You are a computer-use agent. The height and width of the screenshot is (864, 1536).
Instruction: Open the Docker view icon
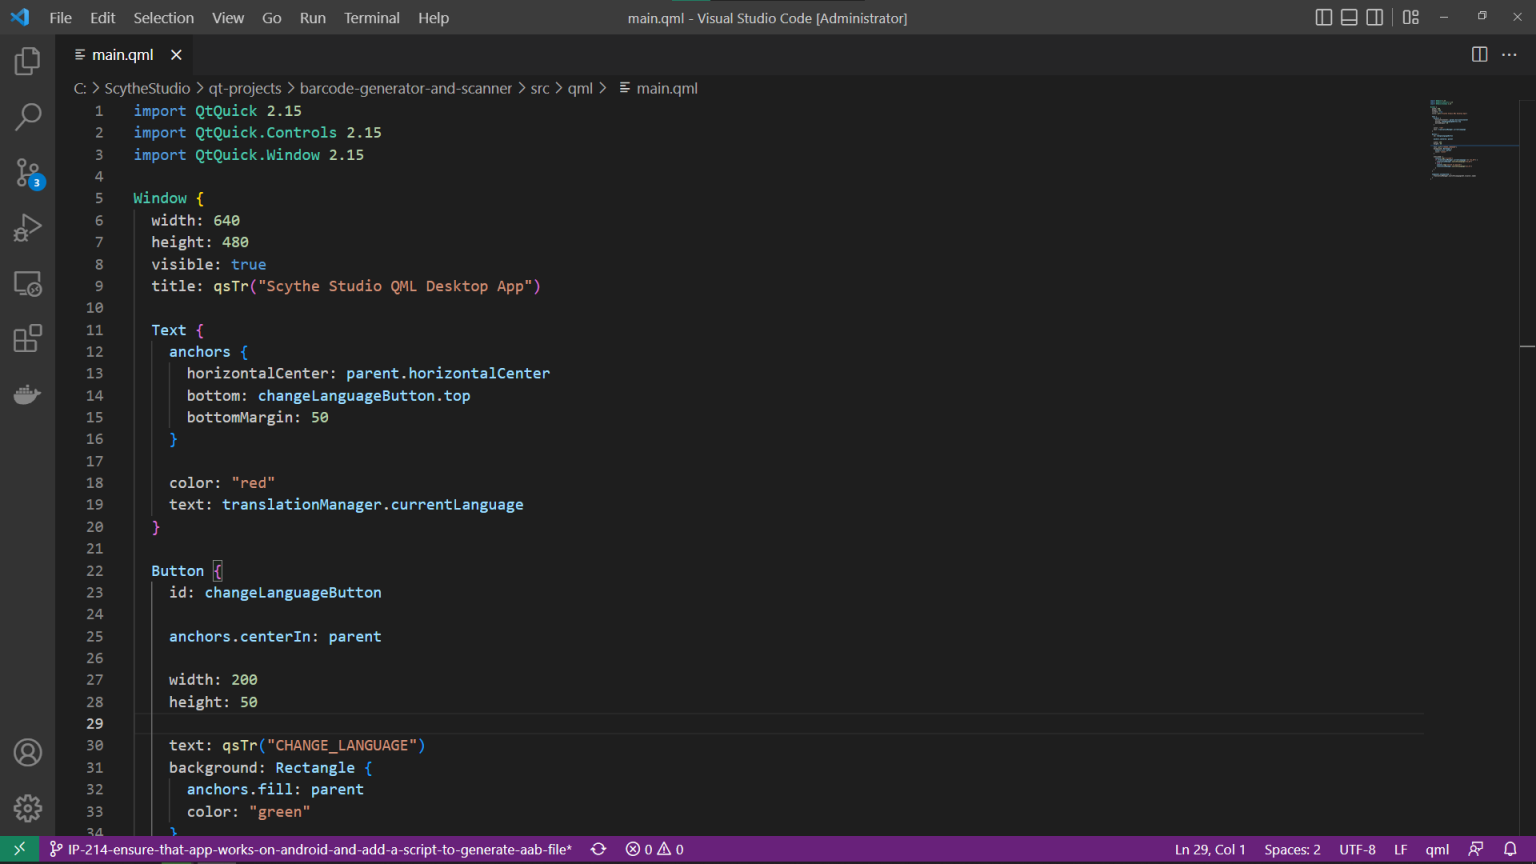click(27, 394)
